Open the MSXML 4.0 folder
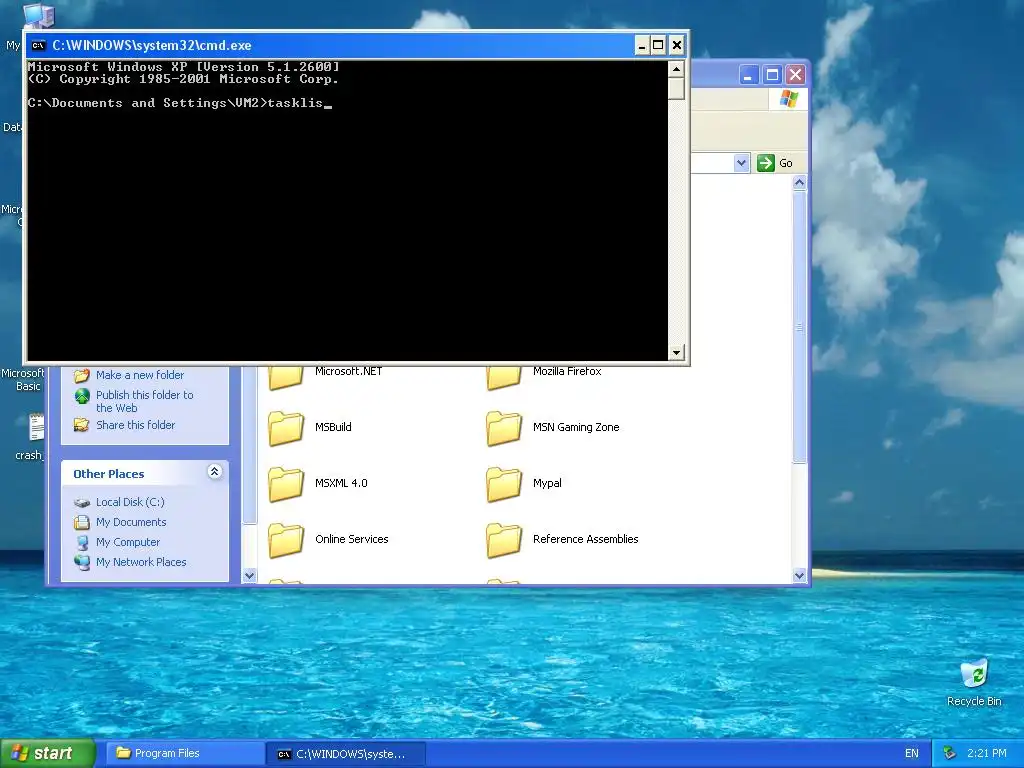Screen dimensions: 1024x768 (286, 485)
